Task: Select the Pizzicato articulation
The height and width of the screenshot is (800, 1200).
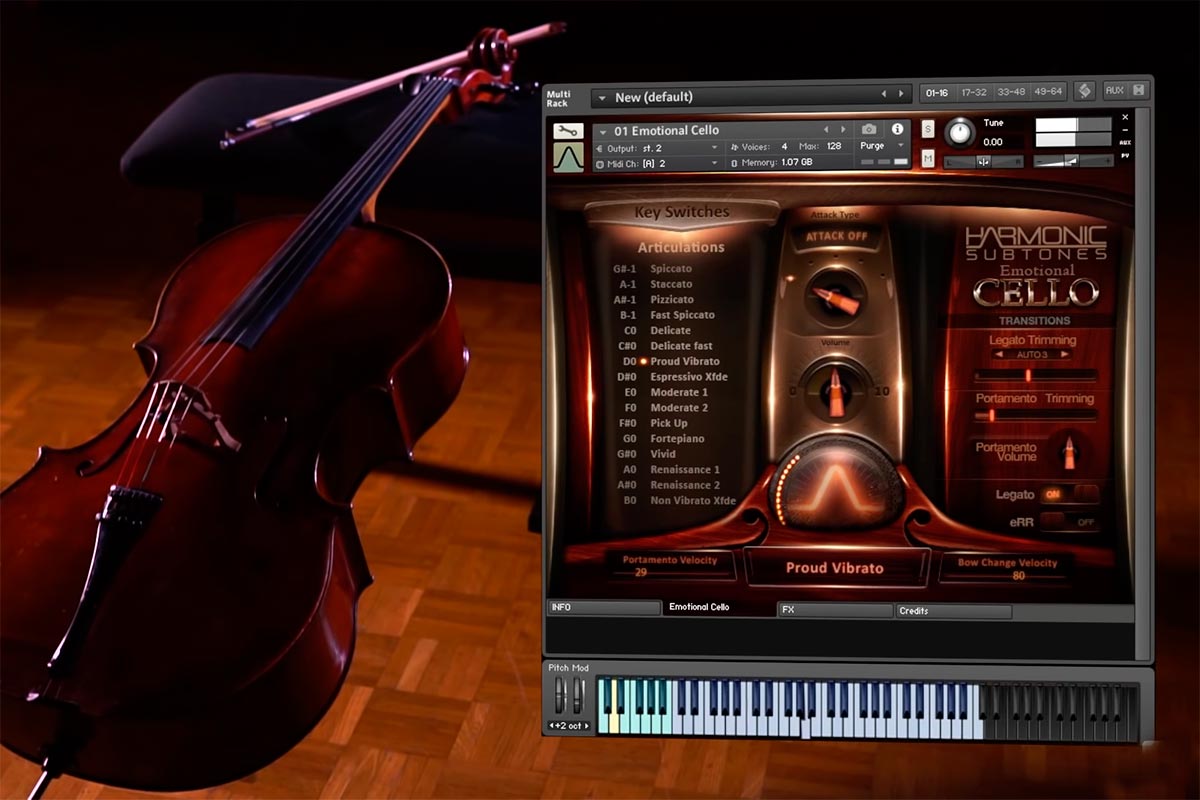Action: tap(672, 299)
